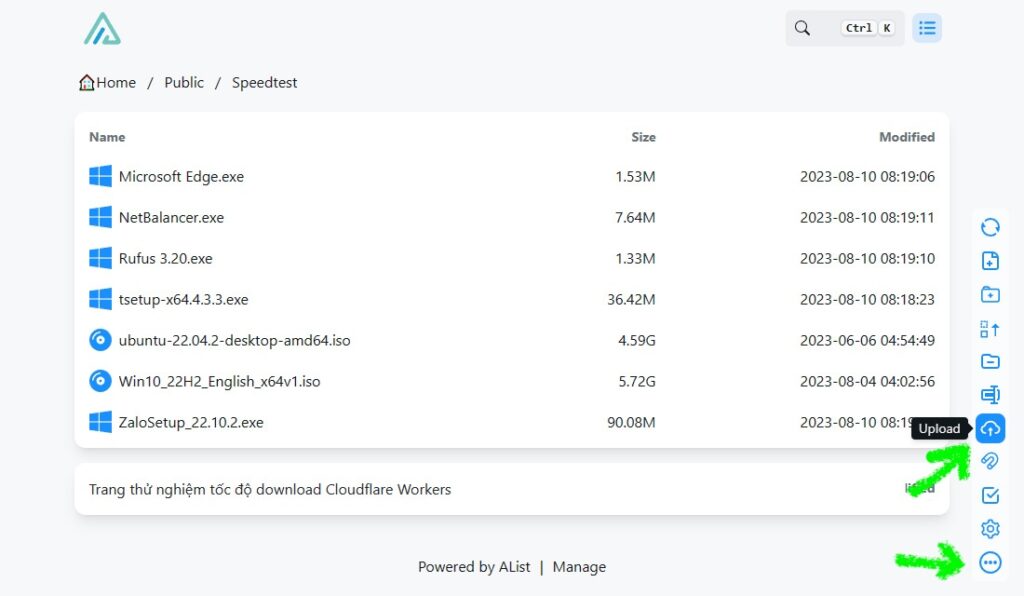The height and width of the screenshot is (596, 1024).
Task: Open offline download with the magnet icon
Action: 990,461
